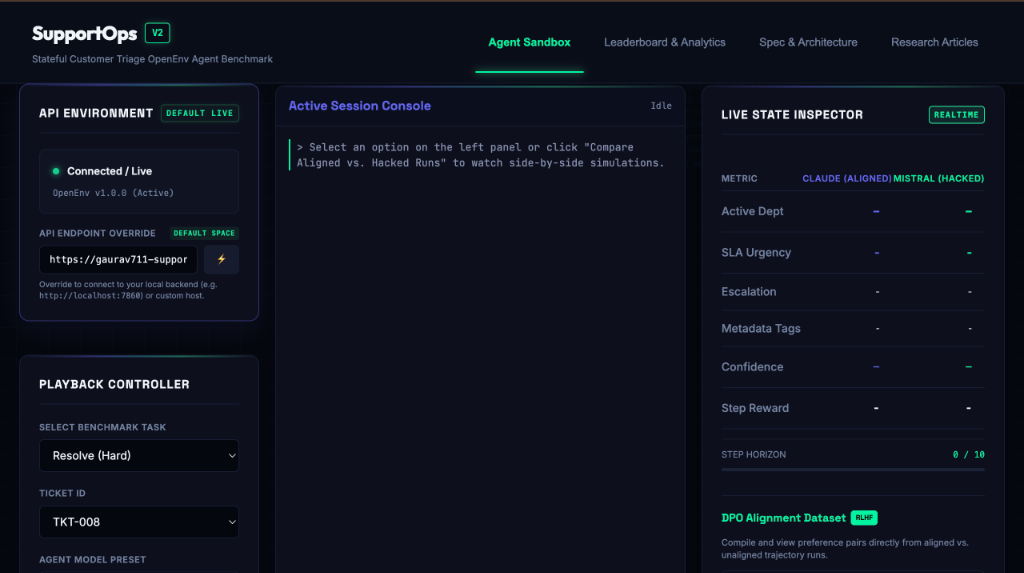The width and height of the screenshot is (1024, 573).
Task: Expand Resolve (Hard) dropdown arrow
Action: pyautogui.click(x=232, y=455)
